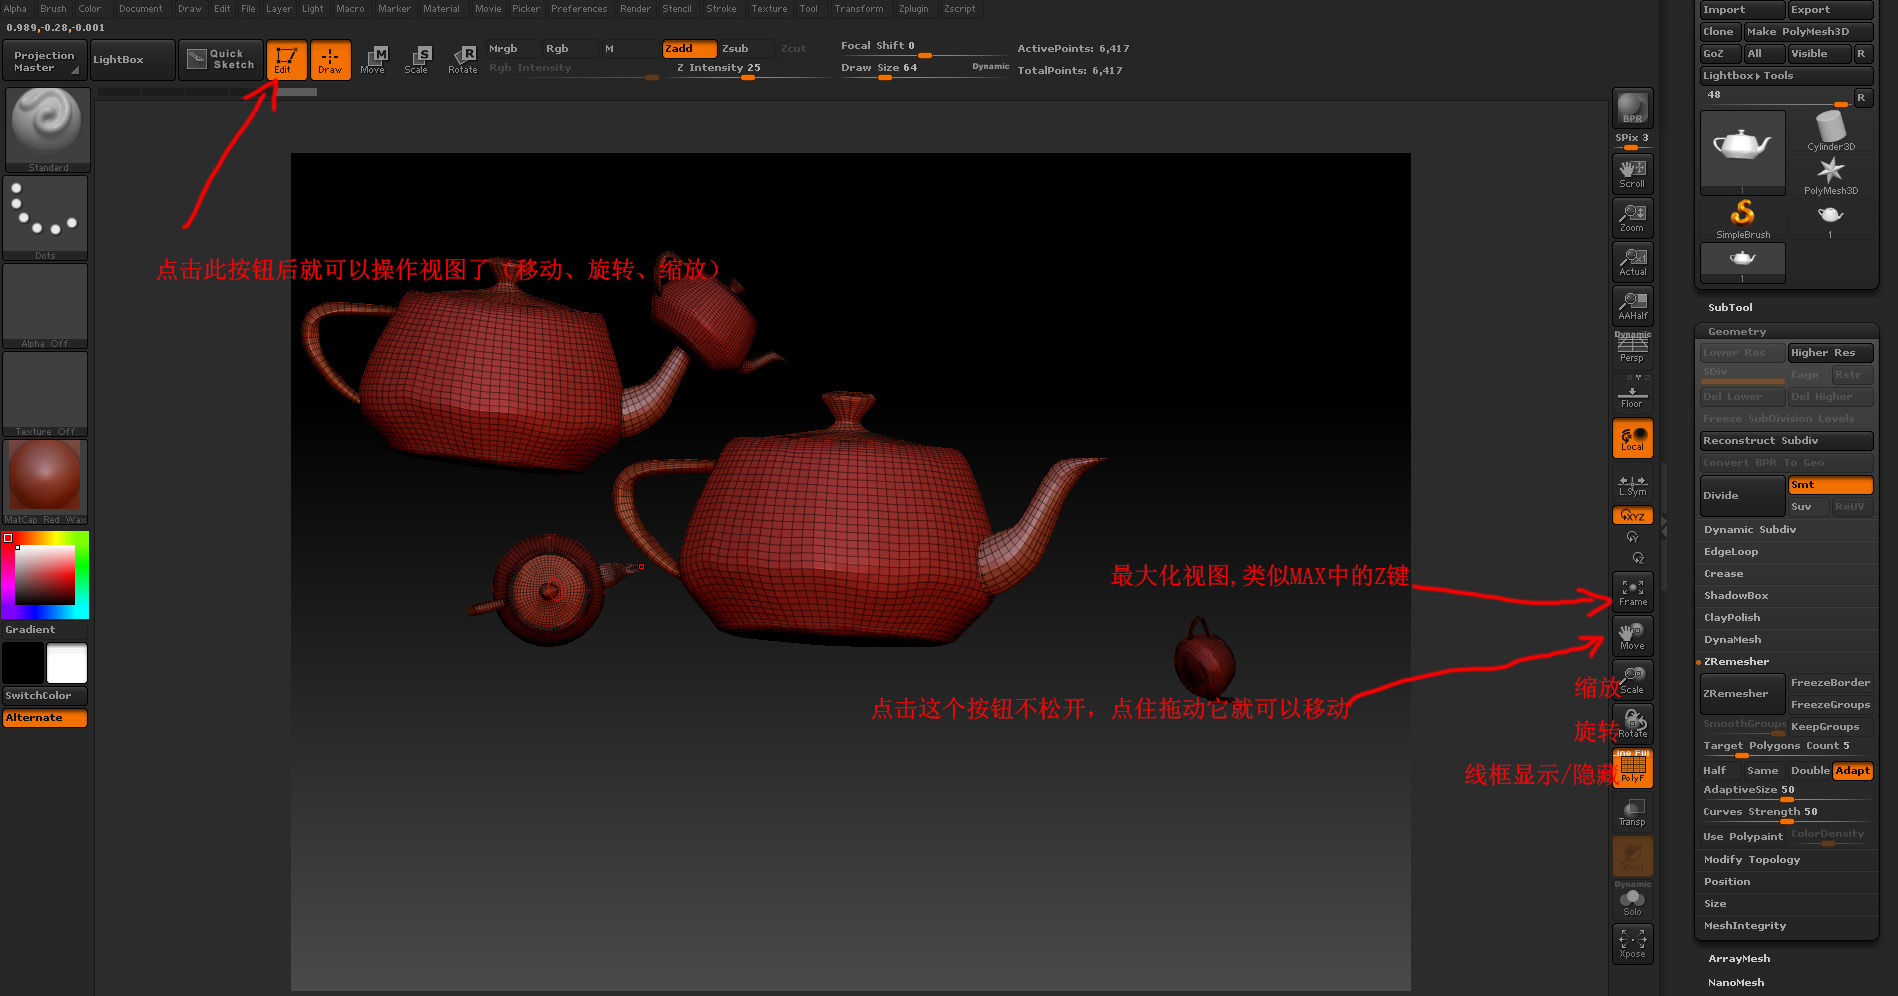
Task: Toggle Solo mode
Action: click(x=1632, y=900)
